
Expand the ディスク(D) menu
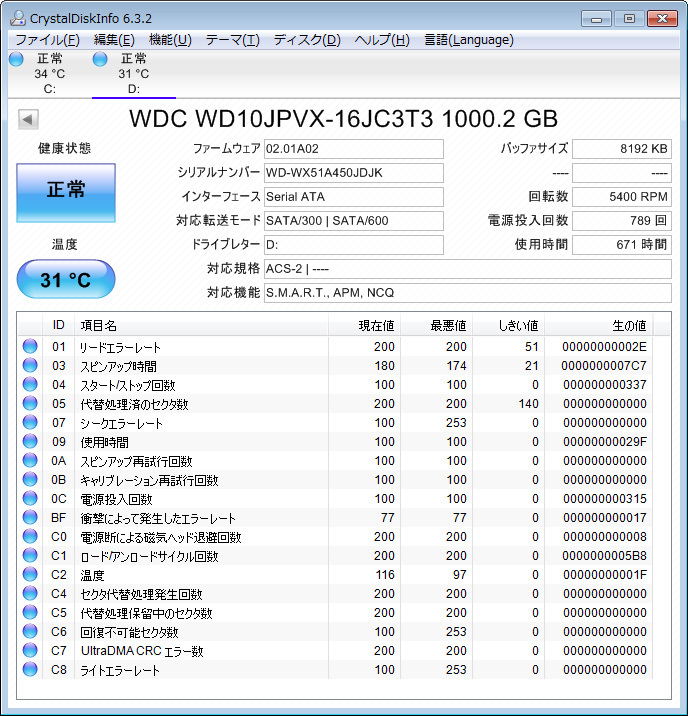[x=307, y=40]
